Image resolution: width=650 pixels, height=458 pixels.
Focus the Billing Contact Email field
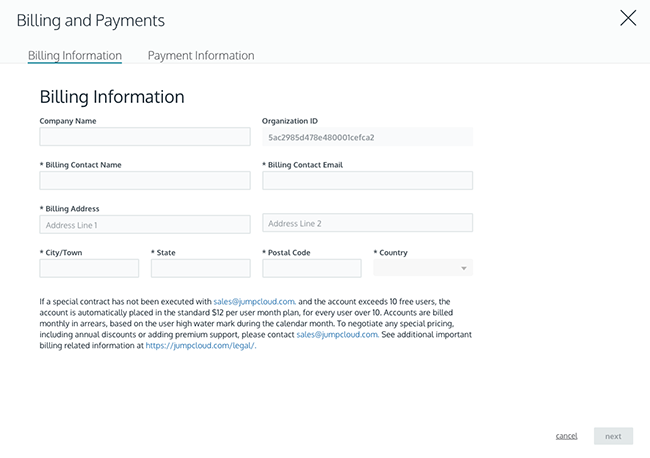pyautogui.click(x=367, y=181)
